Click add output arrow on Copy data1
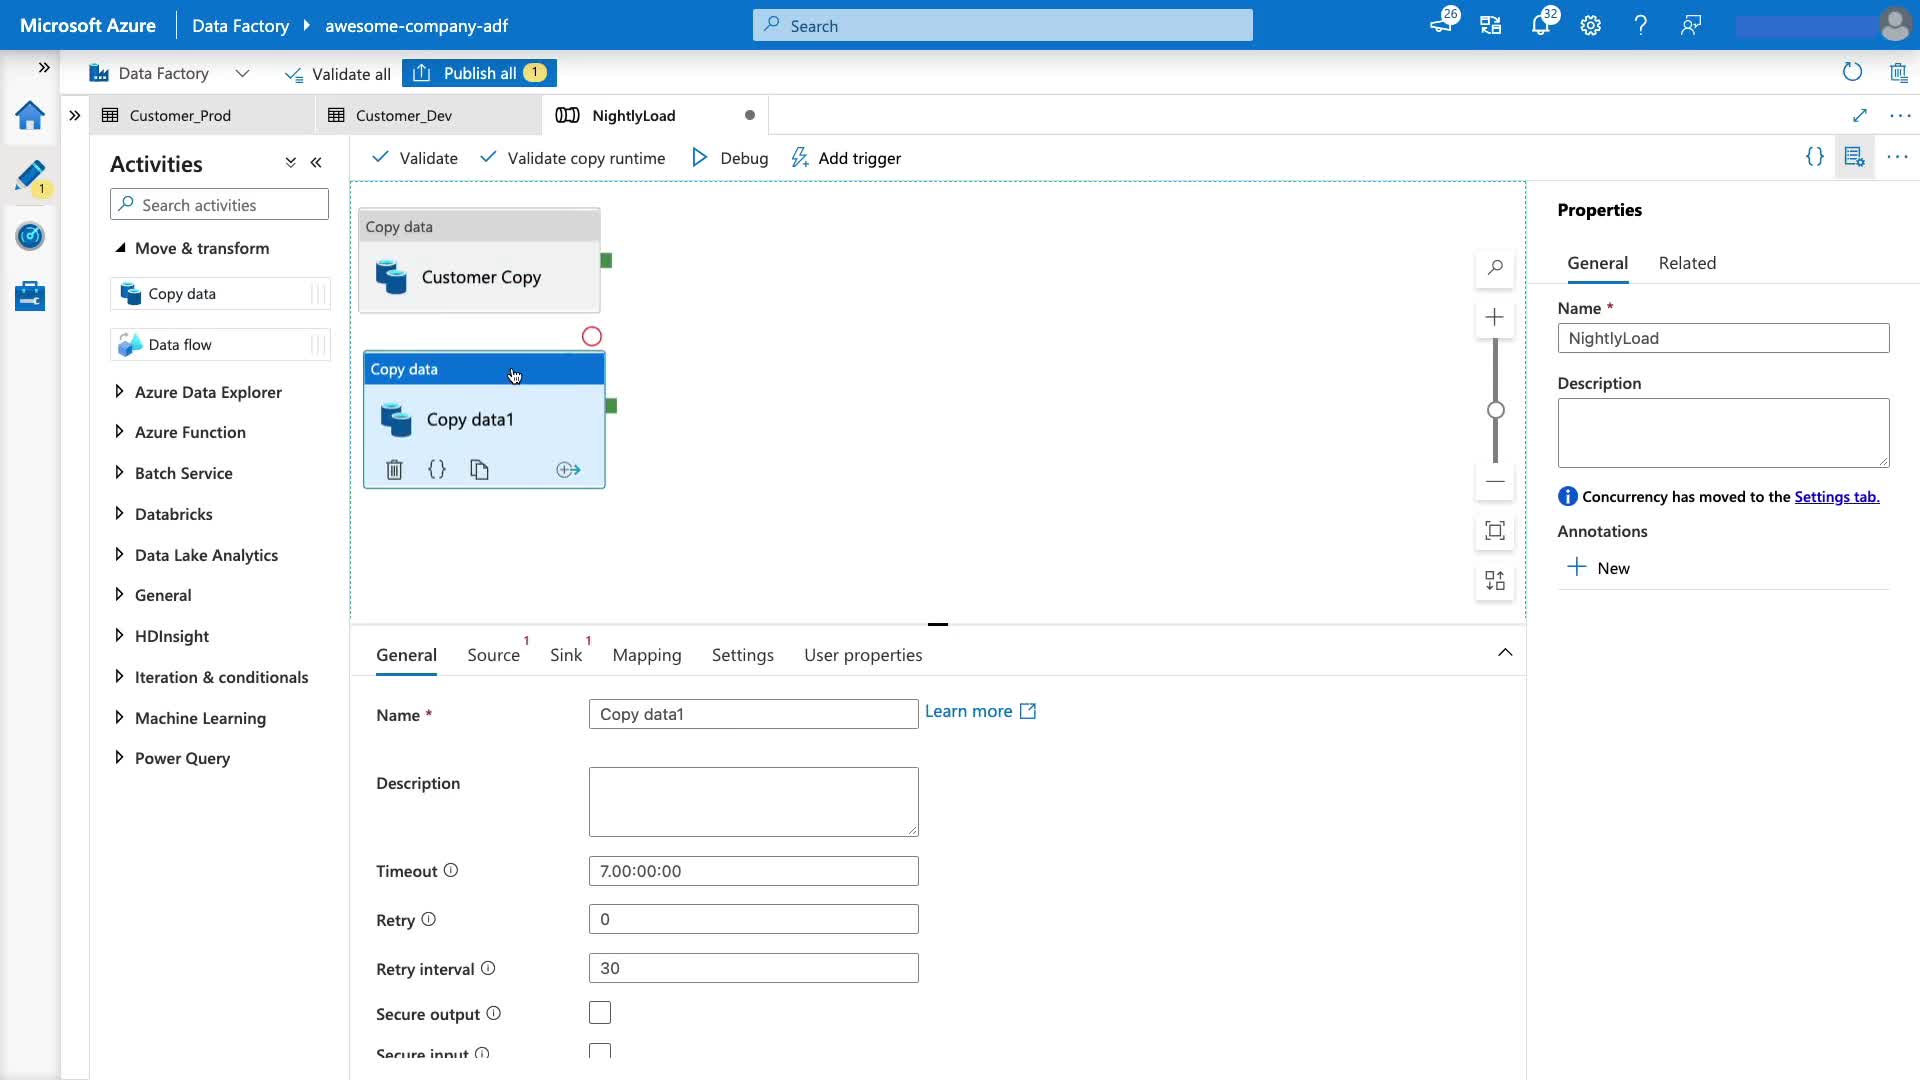Screen dimensions: 1920x1080 tap(568, 470)
